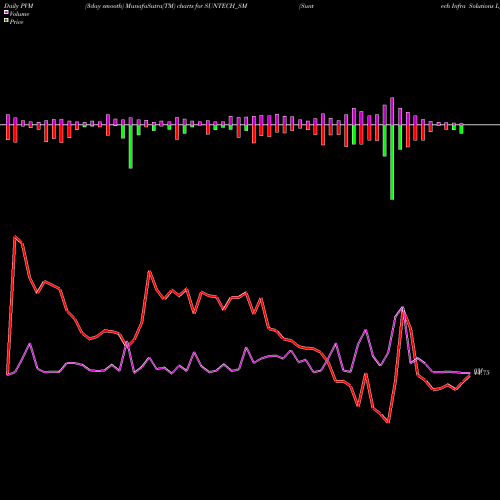The height and width of the screenshot is (500, 500).
Task: Click the Price legend label
Action: tap(16, 22)
